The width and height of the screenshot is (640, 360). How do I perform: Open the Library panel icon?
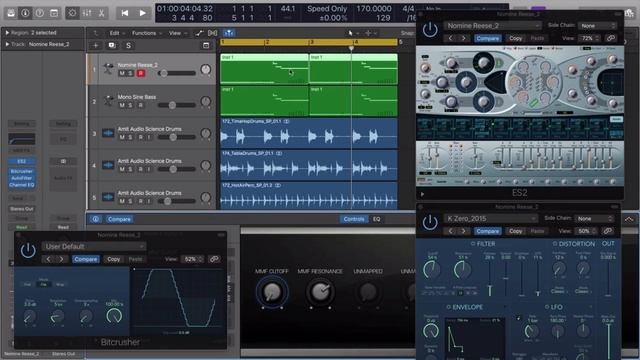coord(11,13)
